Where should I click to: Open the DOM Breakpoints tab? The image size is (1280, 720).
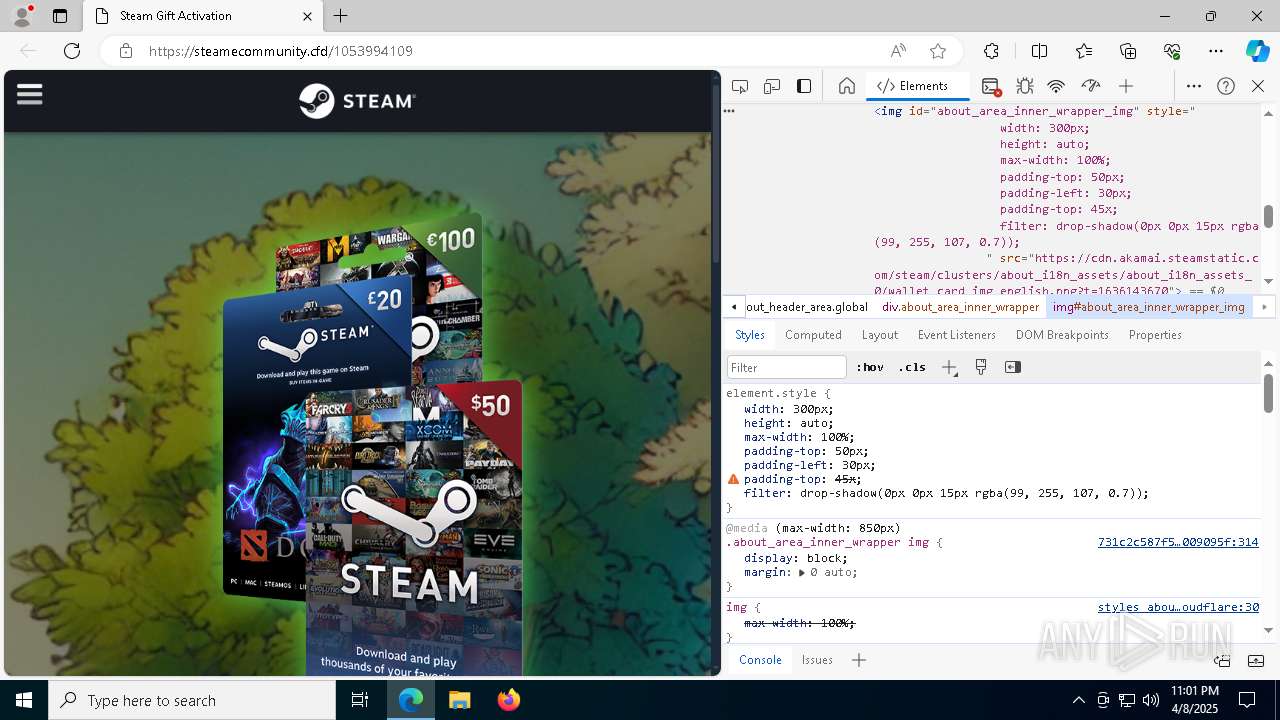pos(1062,335)
